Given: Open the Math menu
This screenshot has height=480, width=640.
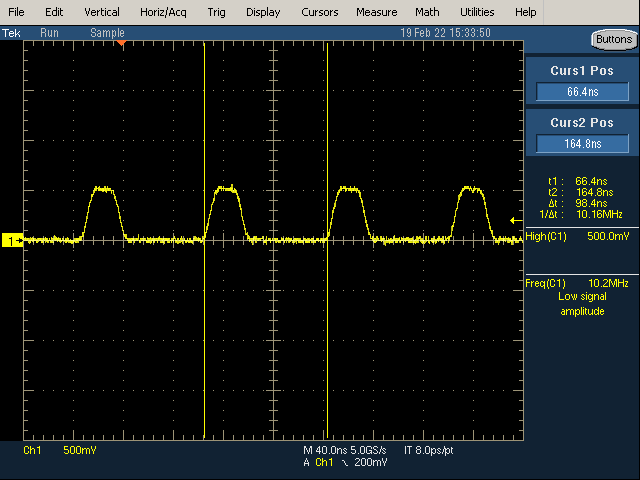Looking at the screenshot, I should pyautogui.click(x=427, y=12).
